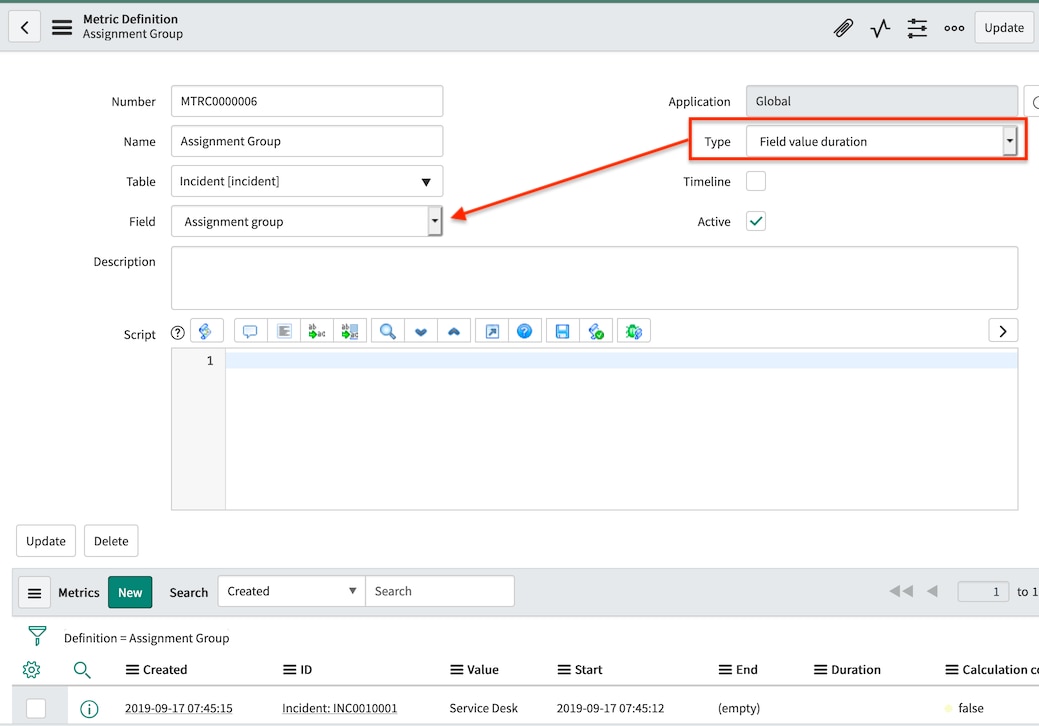Click the Update button in header

(x=1004, y=28)
